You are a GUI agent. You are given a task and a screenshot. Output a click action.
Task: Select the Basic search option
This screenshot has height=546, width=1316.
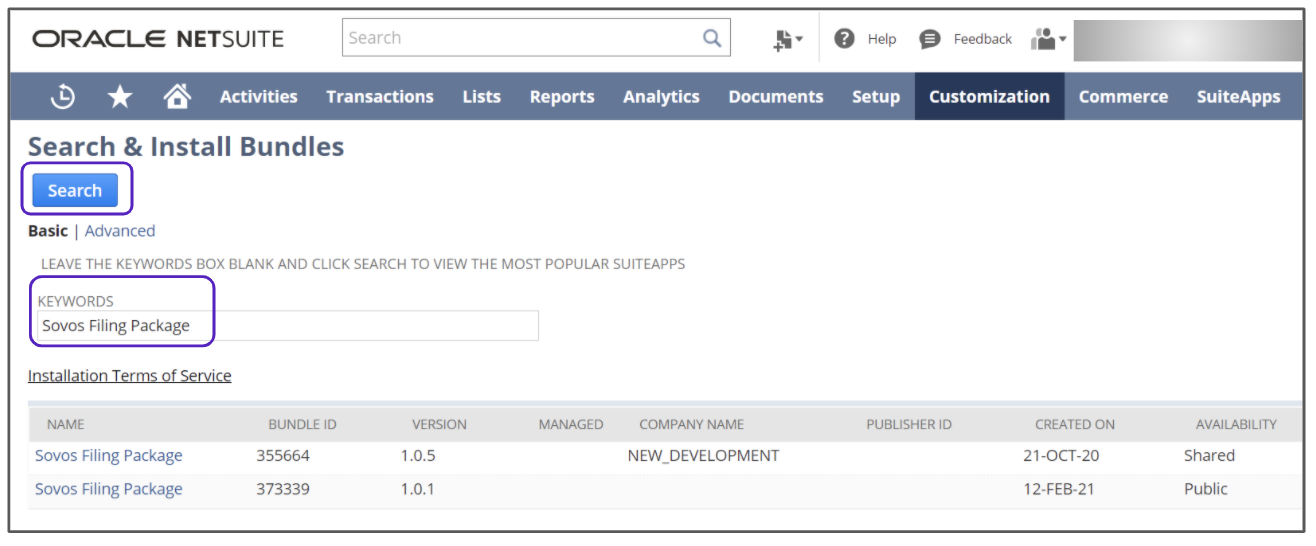click(x=48, y=231)
